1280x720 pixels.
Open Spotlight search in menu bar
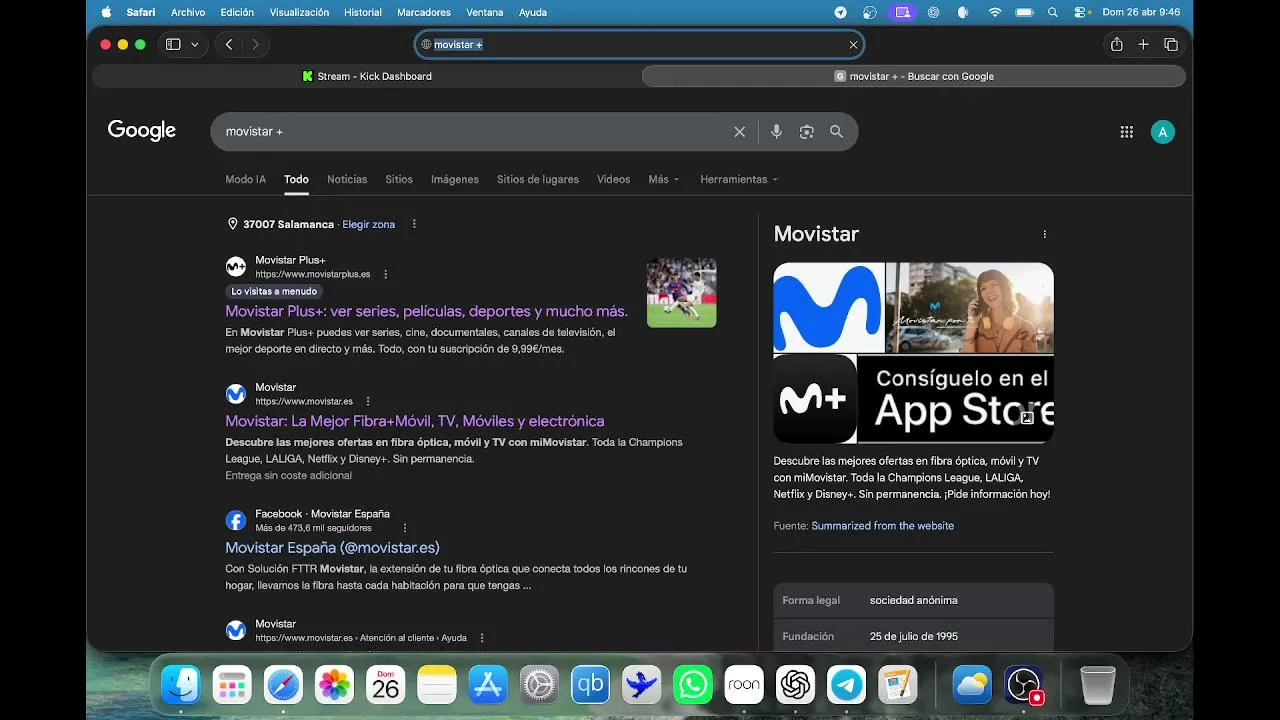coord(1053,12)
